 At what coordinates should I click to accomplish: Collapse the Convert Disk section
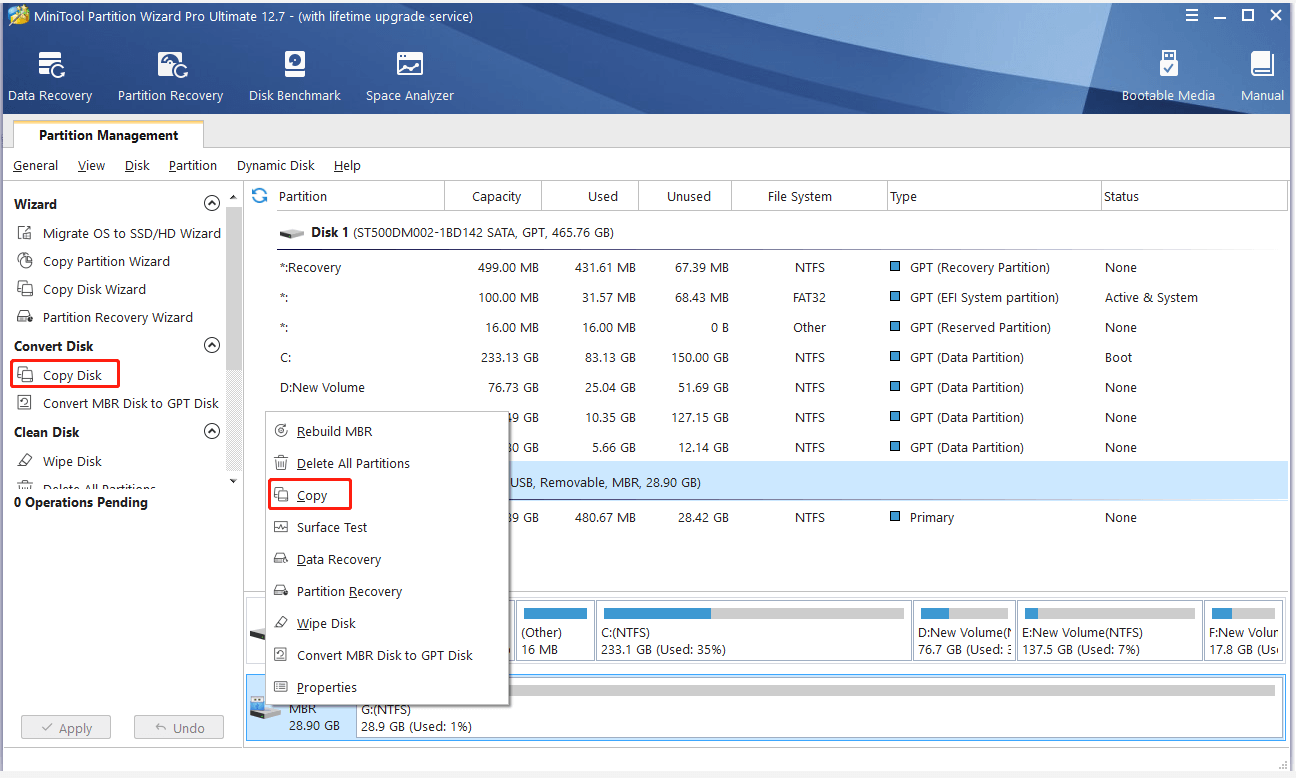click(x=212, y=345)
